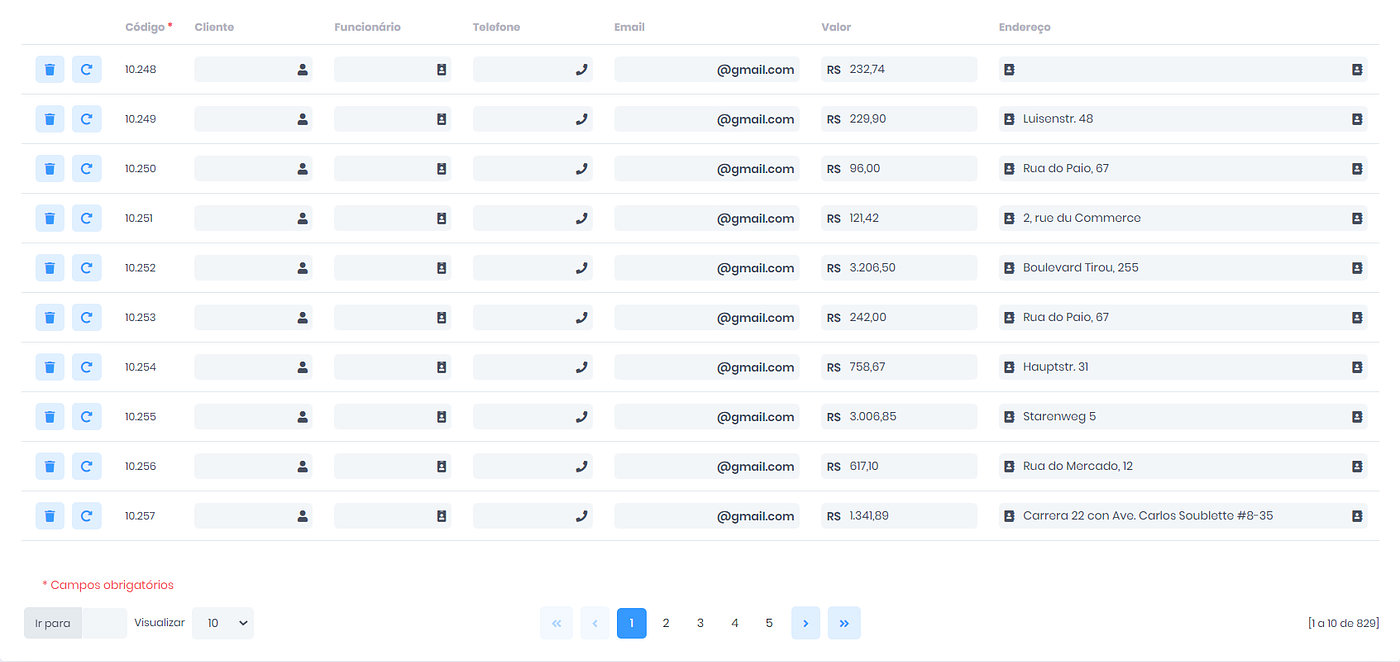Screen dimensions: 1400x662
Task: Reload record 10.249 with the refresh icon
Action: (x=86, y=118)
